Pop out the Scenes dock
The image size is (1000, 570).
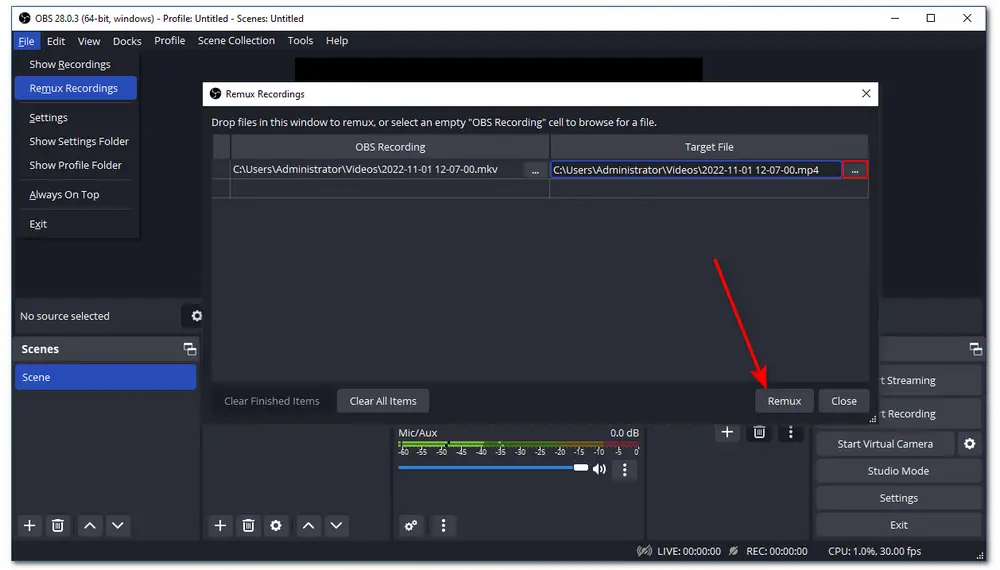tap(189, 349)
